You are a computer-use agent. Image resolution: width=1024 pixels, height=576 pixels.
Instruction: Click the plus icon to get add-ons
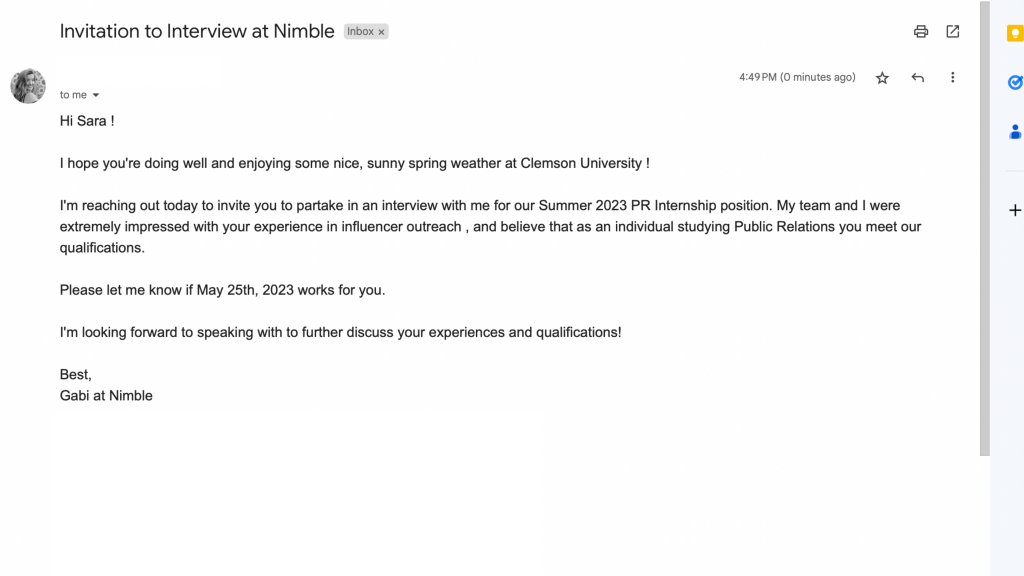coord(1014,210)
